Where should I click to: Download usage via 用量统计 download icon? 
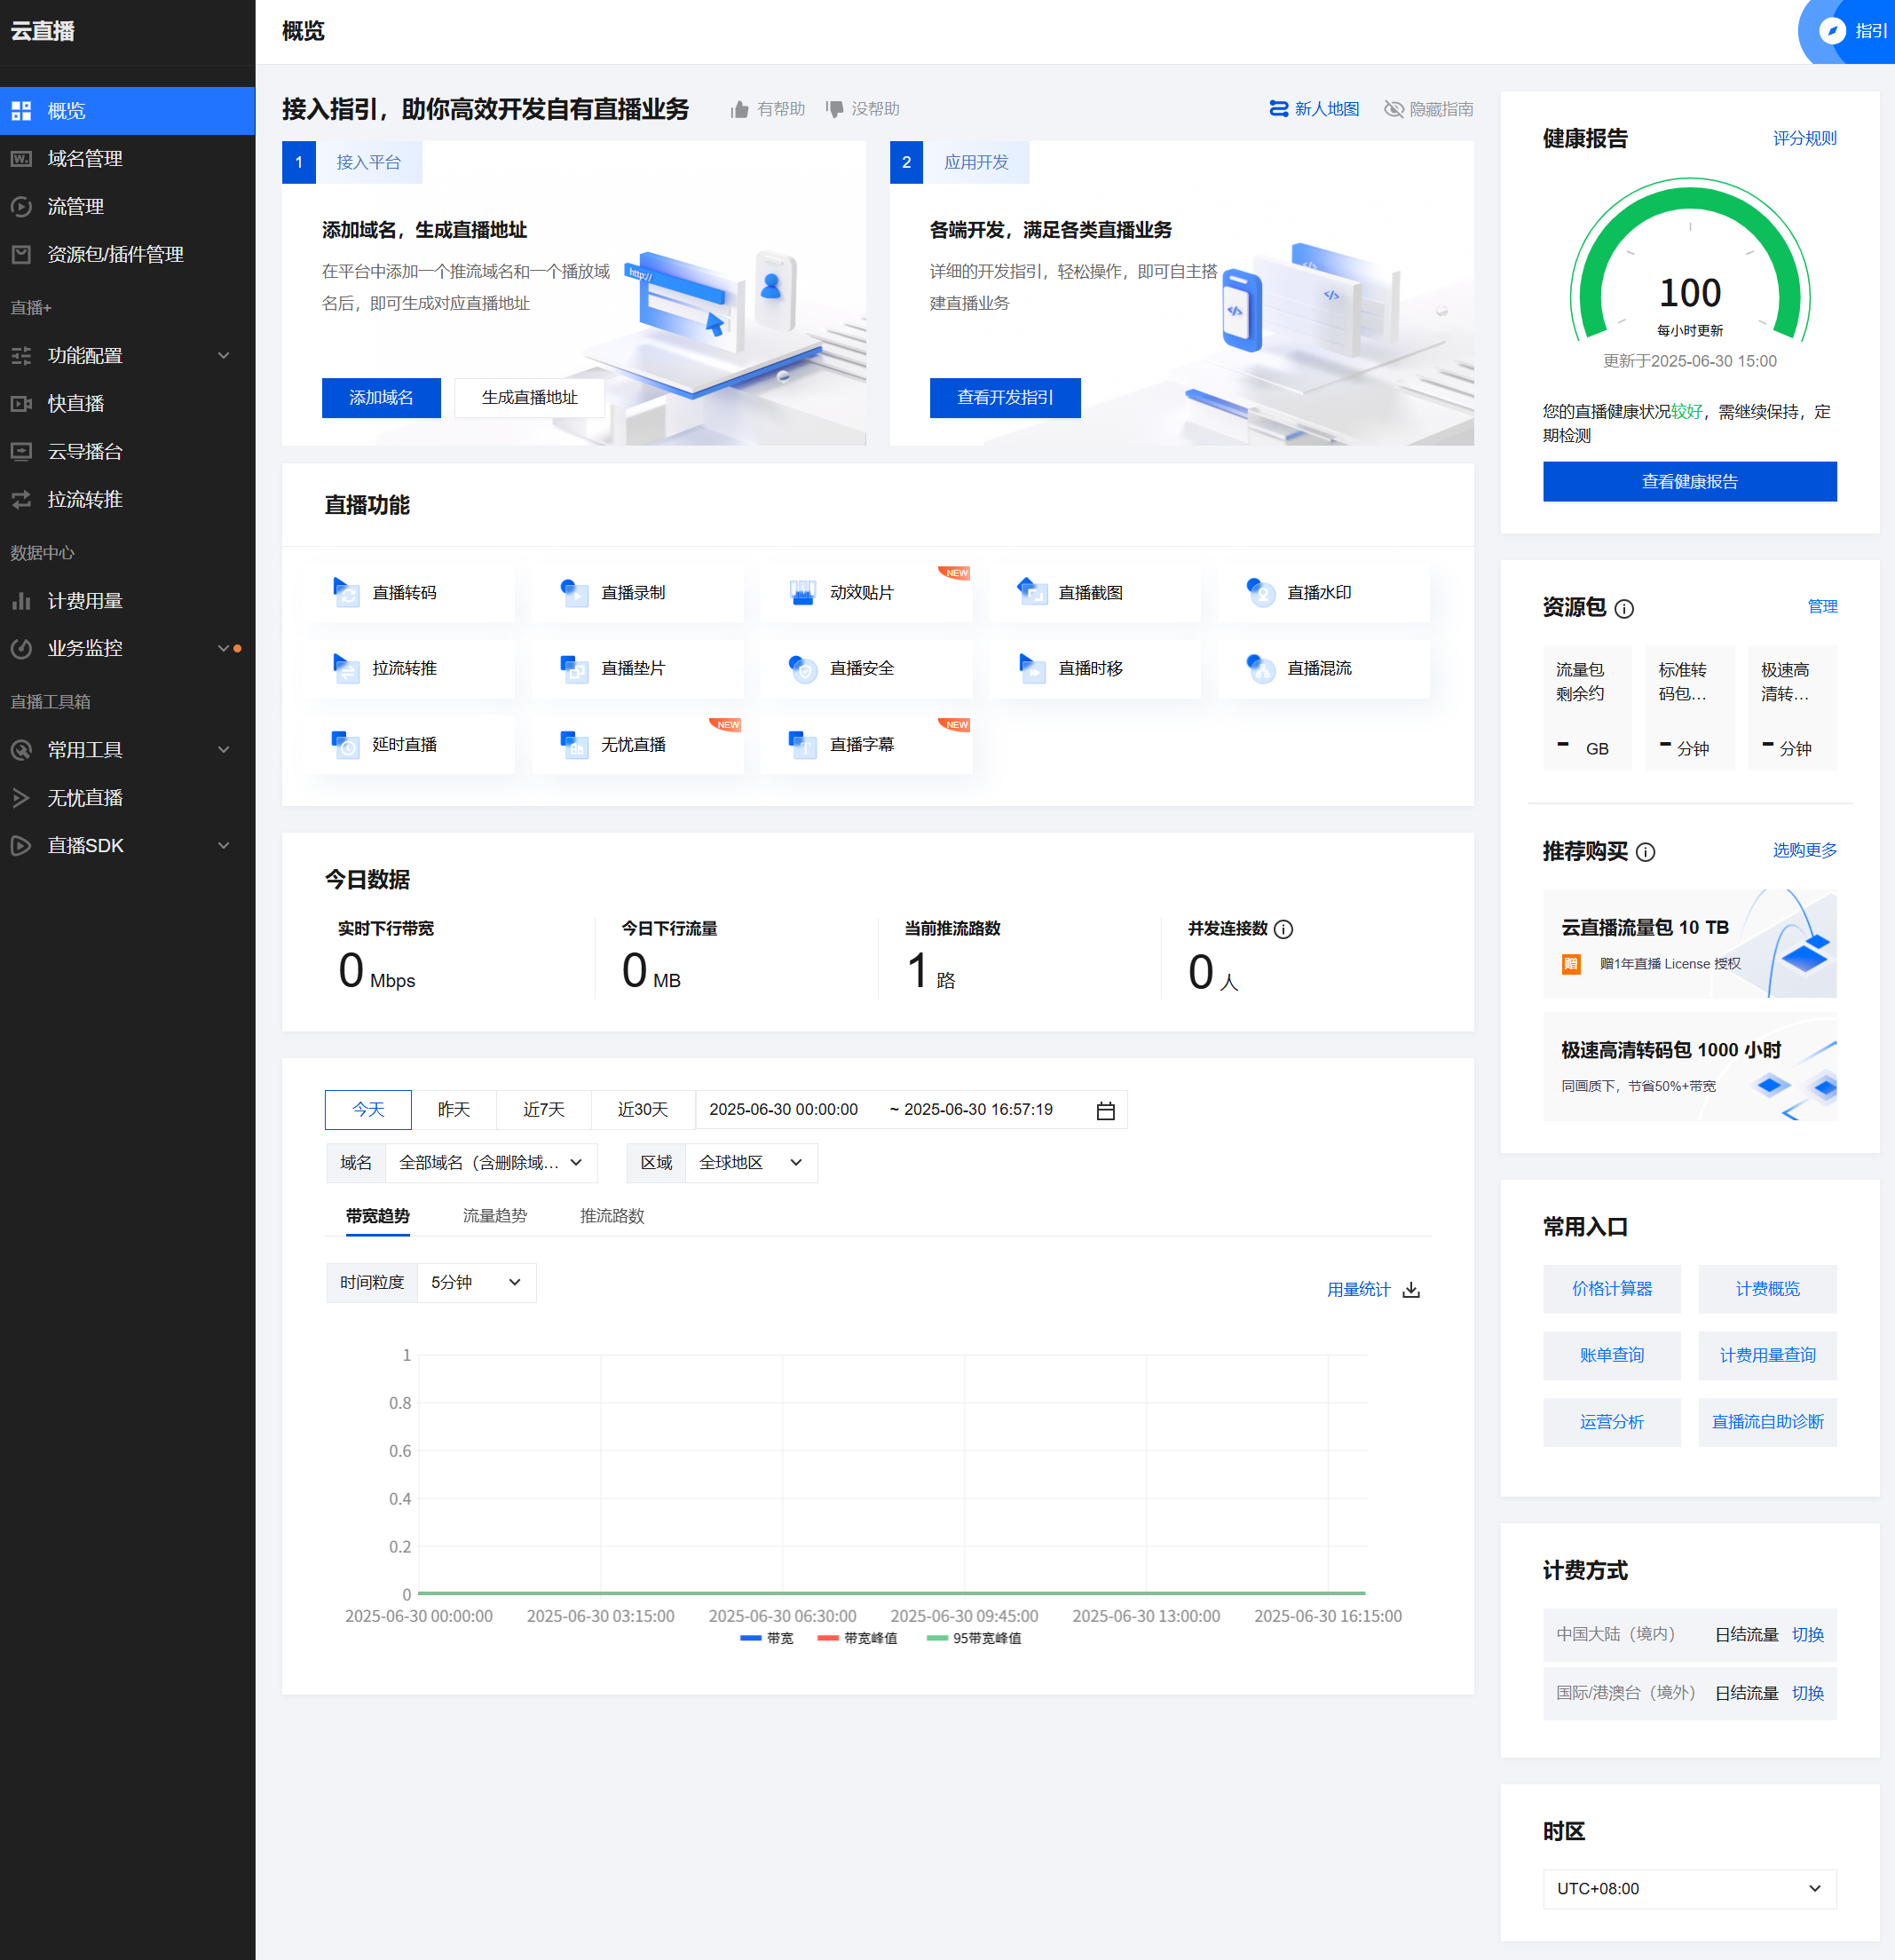(x=1411, y=1290)
